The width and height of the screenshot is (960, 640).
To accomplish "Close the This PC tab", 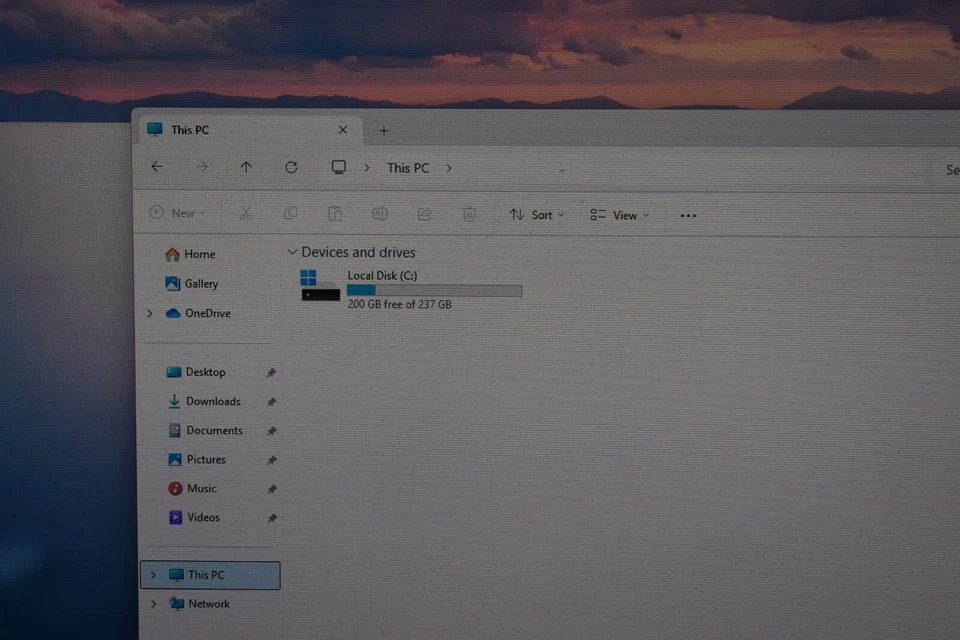I will pyautogui.click(x=343, y=130).
